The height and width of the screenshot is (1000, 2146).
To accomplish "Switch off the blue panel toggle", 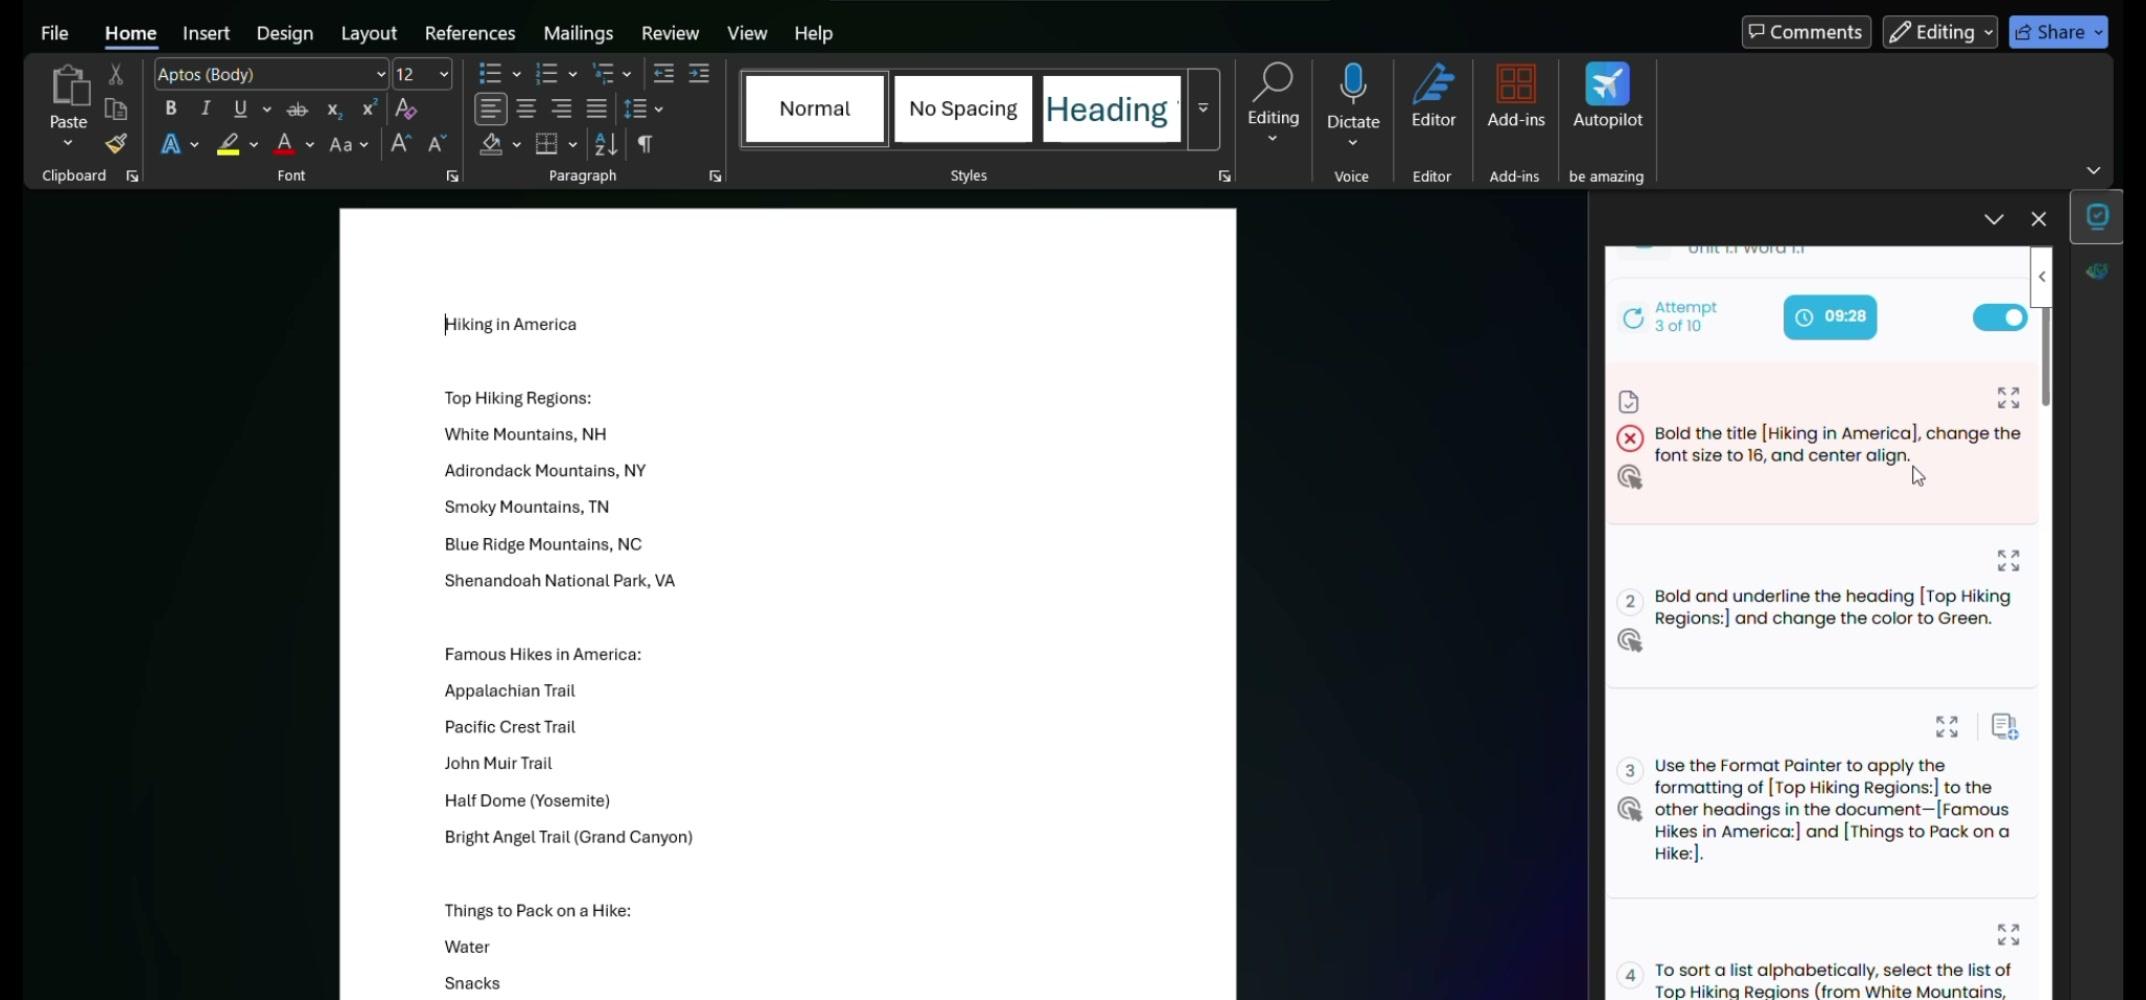I will 1999,317.
